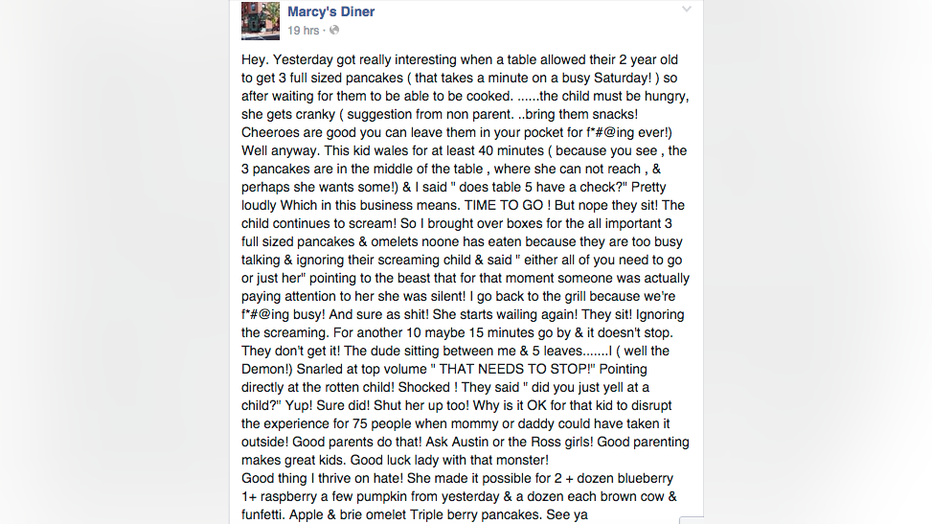Click the word "Demon!)" in the post

267,369
